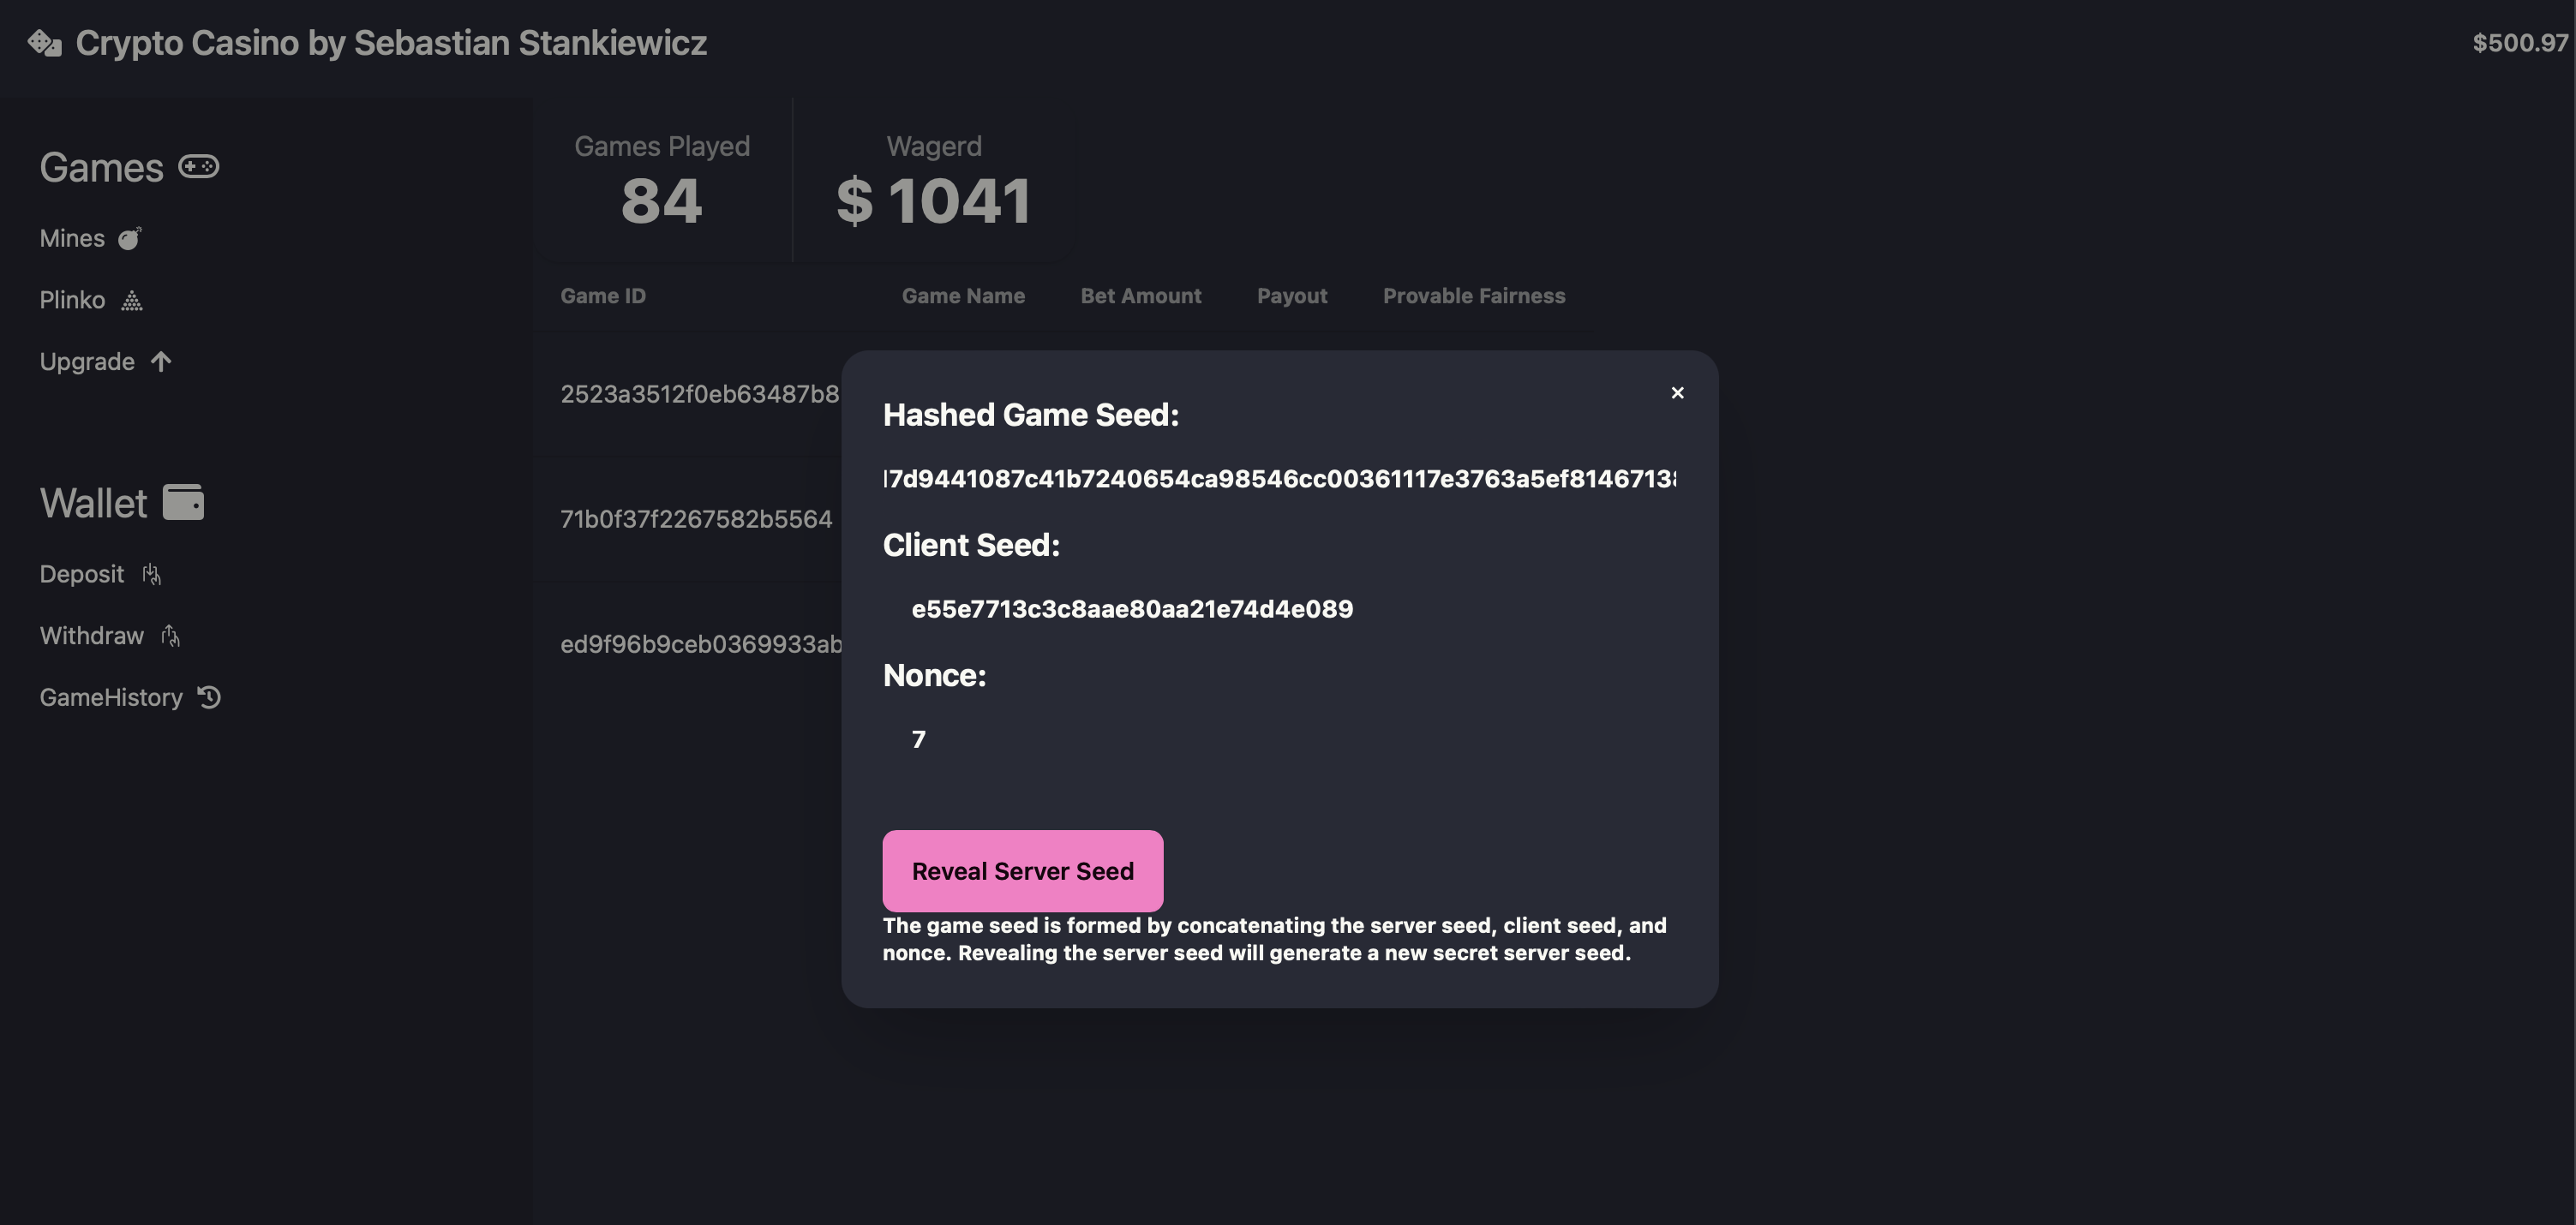Viewport: 2576px width, 1225px height.
Task: Select game ID row starting with 71b0f37f
Action: click(x=695, y=519)
